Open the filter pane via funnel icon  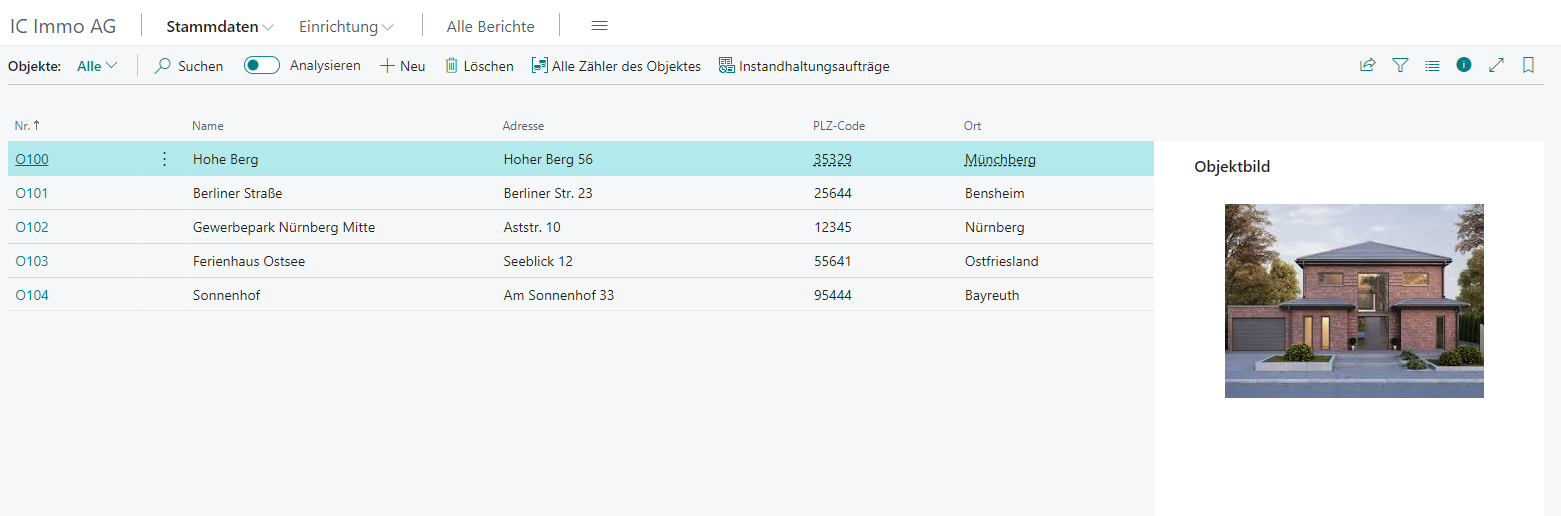(x=1400, y=65)
